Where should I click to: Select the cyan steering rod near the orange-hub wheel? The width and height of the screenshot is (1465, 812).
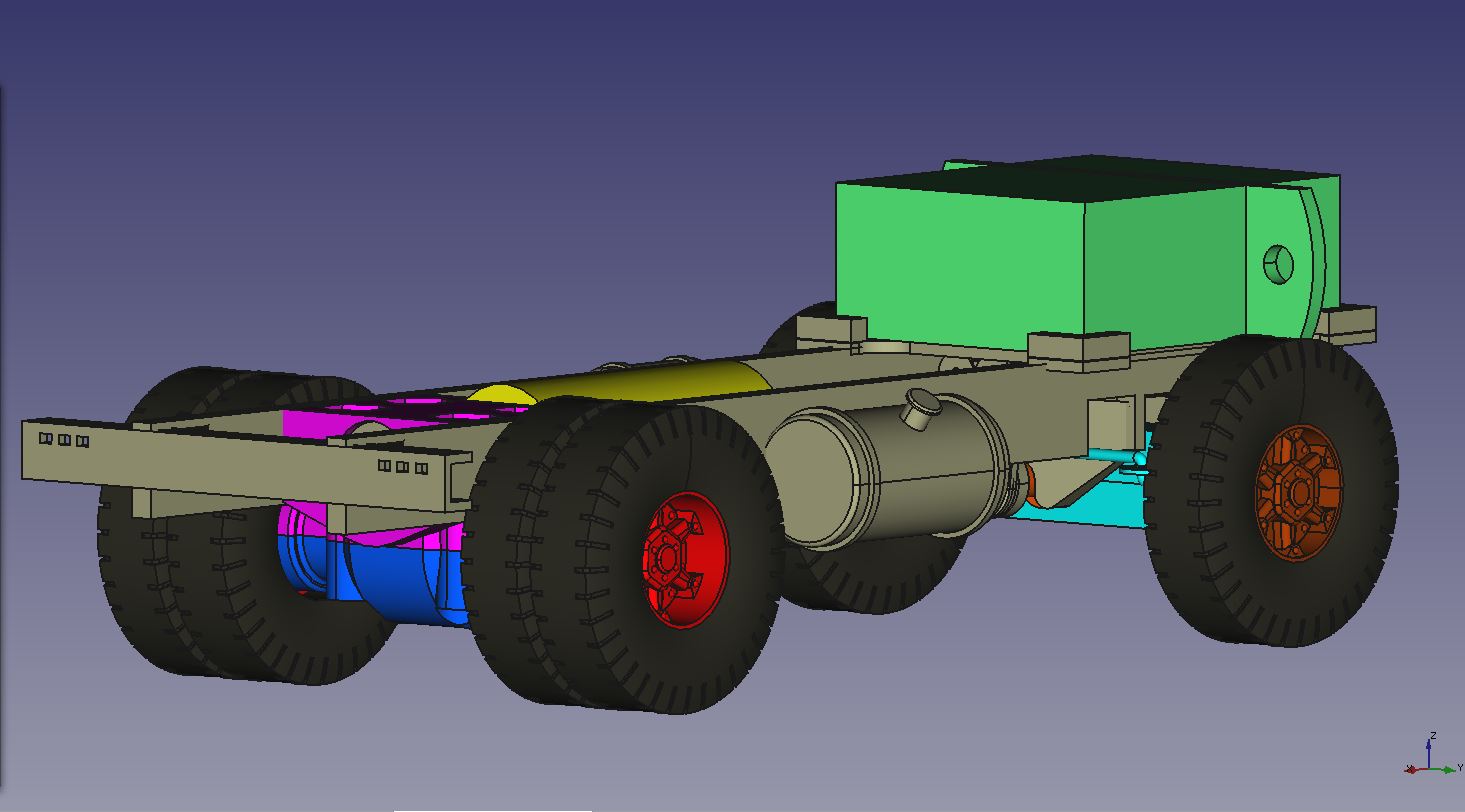(x=1110, y=456)
